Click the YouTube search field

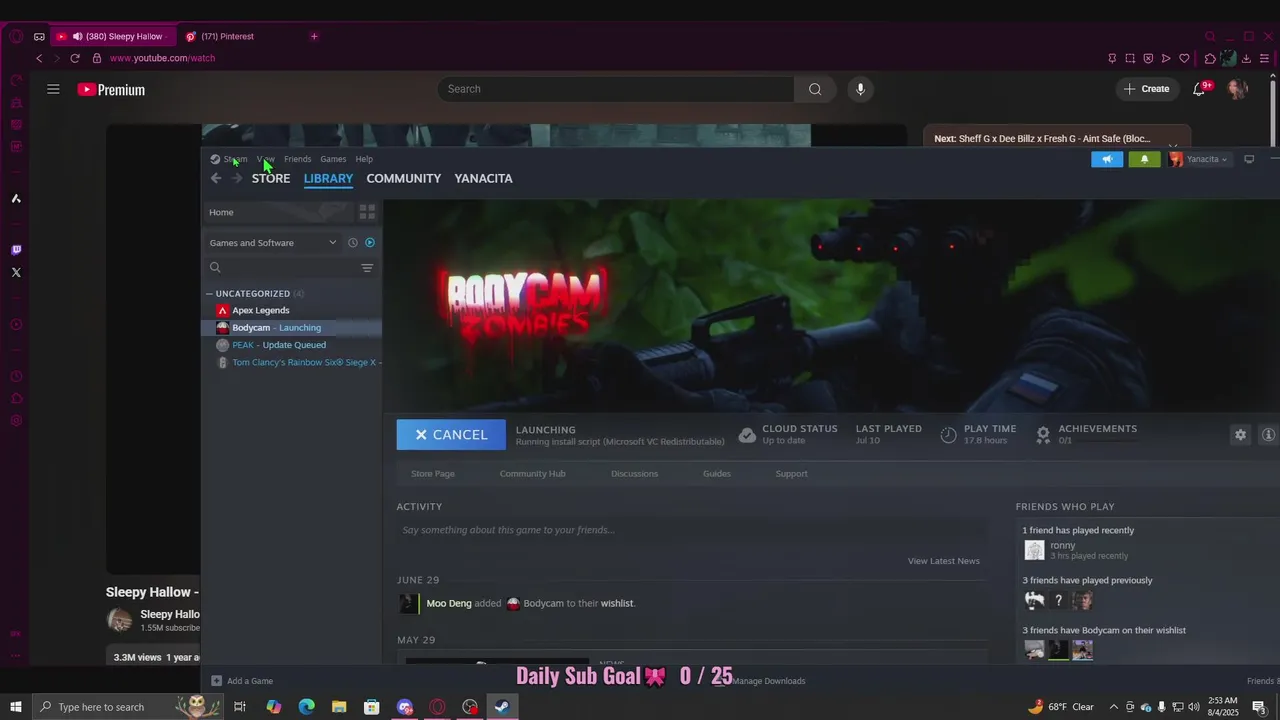(x=616, y=89)
